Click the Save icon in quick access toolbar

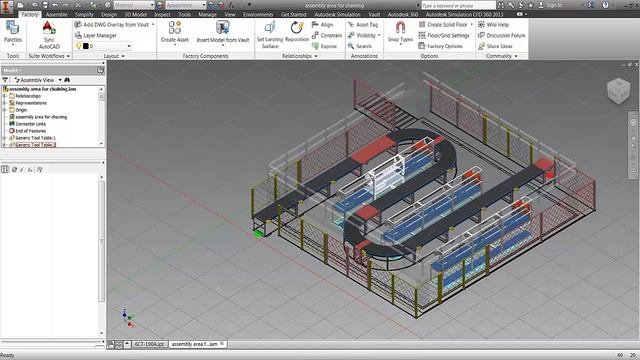(44, 5)
